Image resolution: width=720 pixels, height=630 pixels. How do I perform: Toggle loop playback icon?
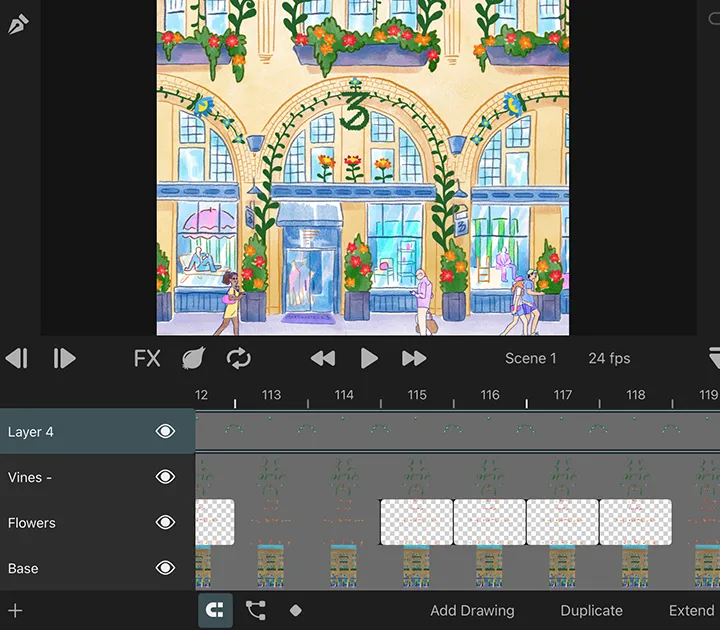click(239, 358)
